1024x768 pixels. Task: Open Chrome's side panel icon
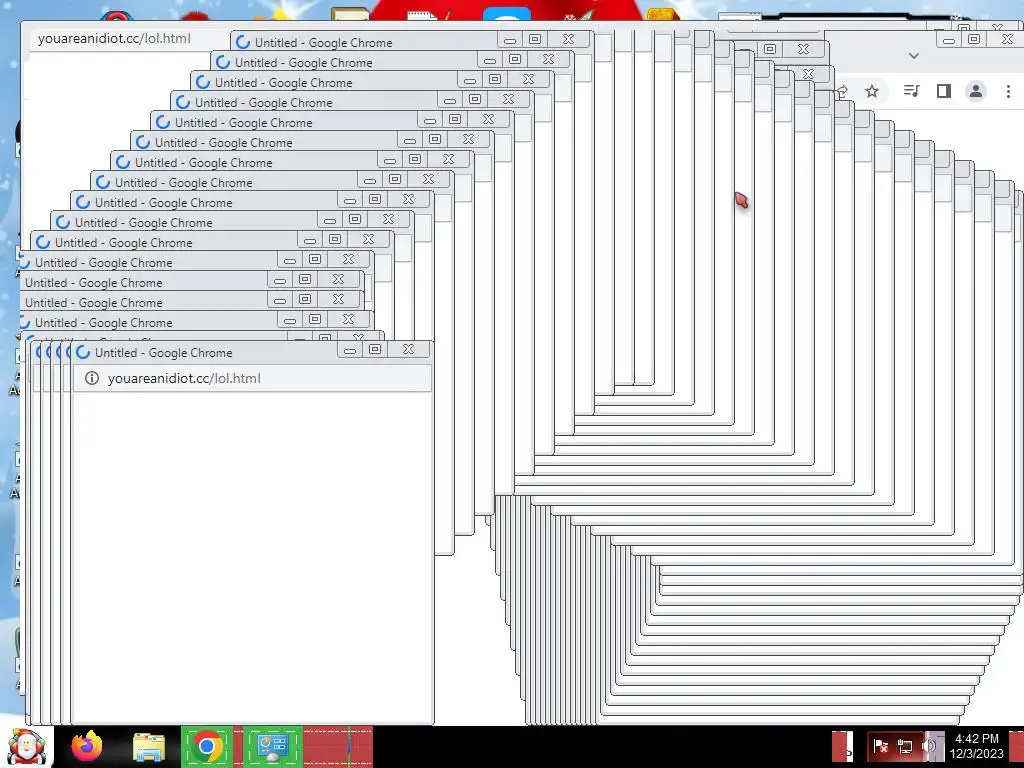[944, 91]
